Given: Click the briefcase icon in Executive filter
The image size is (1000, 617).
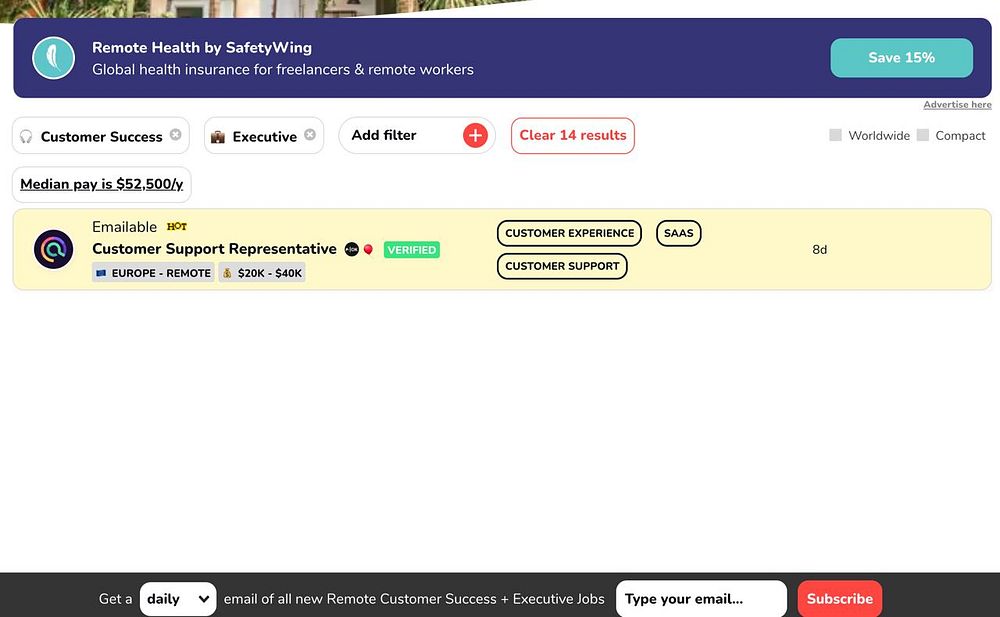Looking at the screenshot, I should click(218, 137).
